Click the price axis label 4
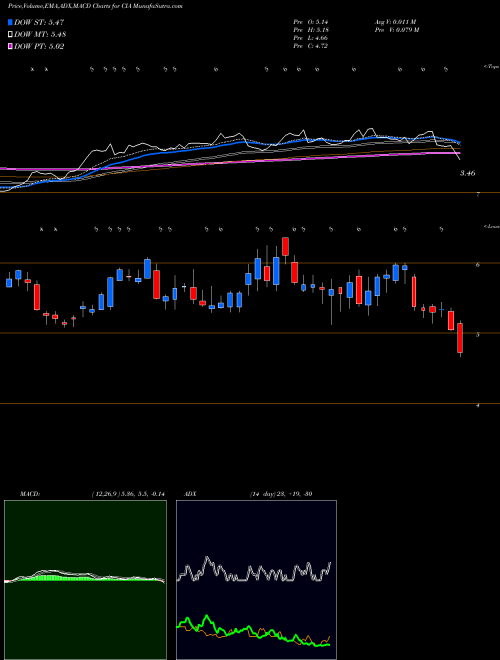 (478, 405)
